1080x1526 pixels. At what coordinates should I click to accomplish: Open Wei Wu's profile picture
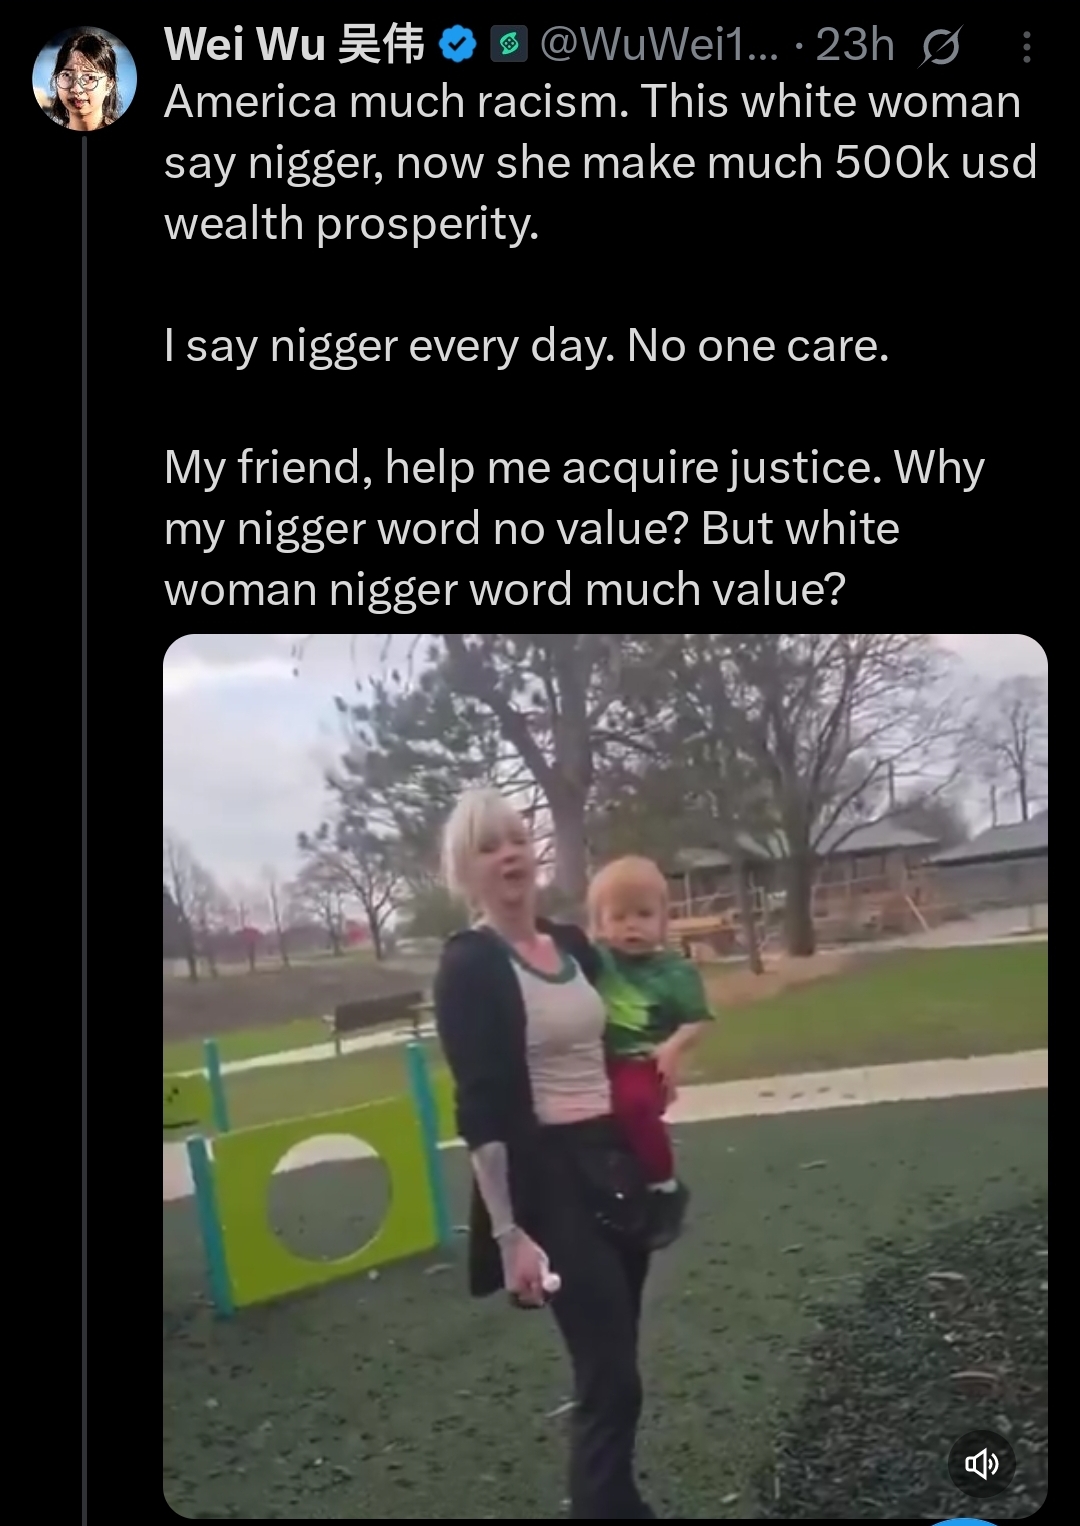pos(84,79)
